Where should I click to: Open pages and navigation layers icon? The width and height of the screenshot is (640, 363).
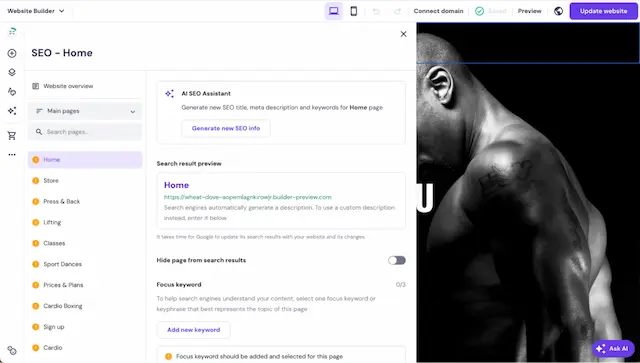[x=12, y=72]
